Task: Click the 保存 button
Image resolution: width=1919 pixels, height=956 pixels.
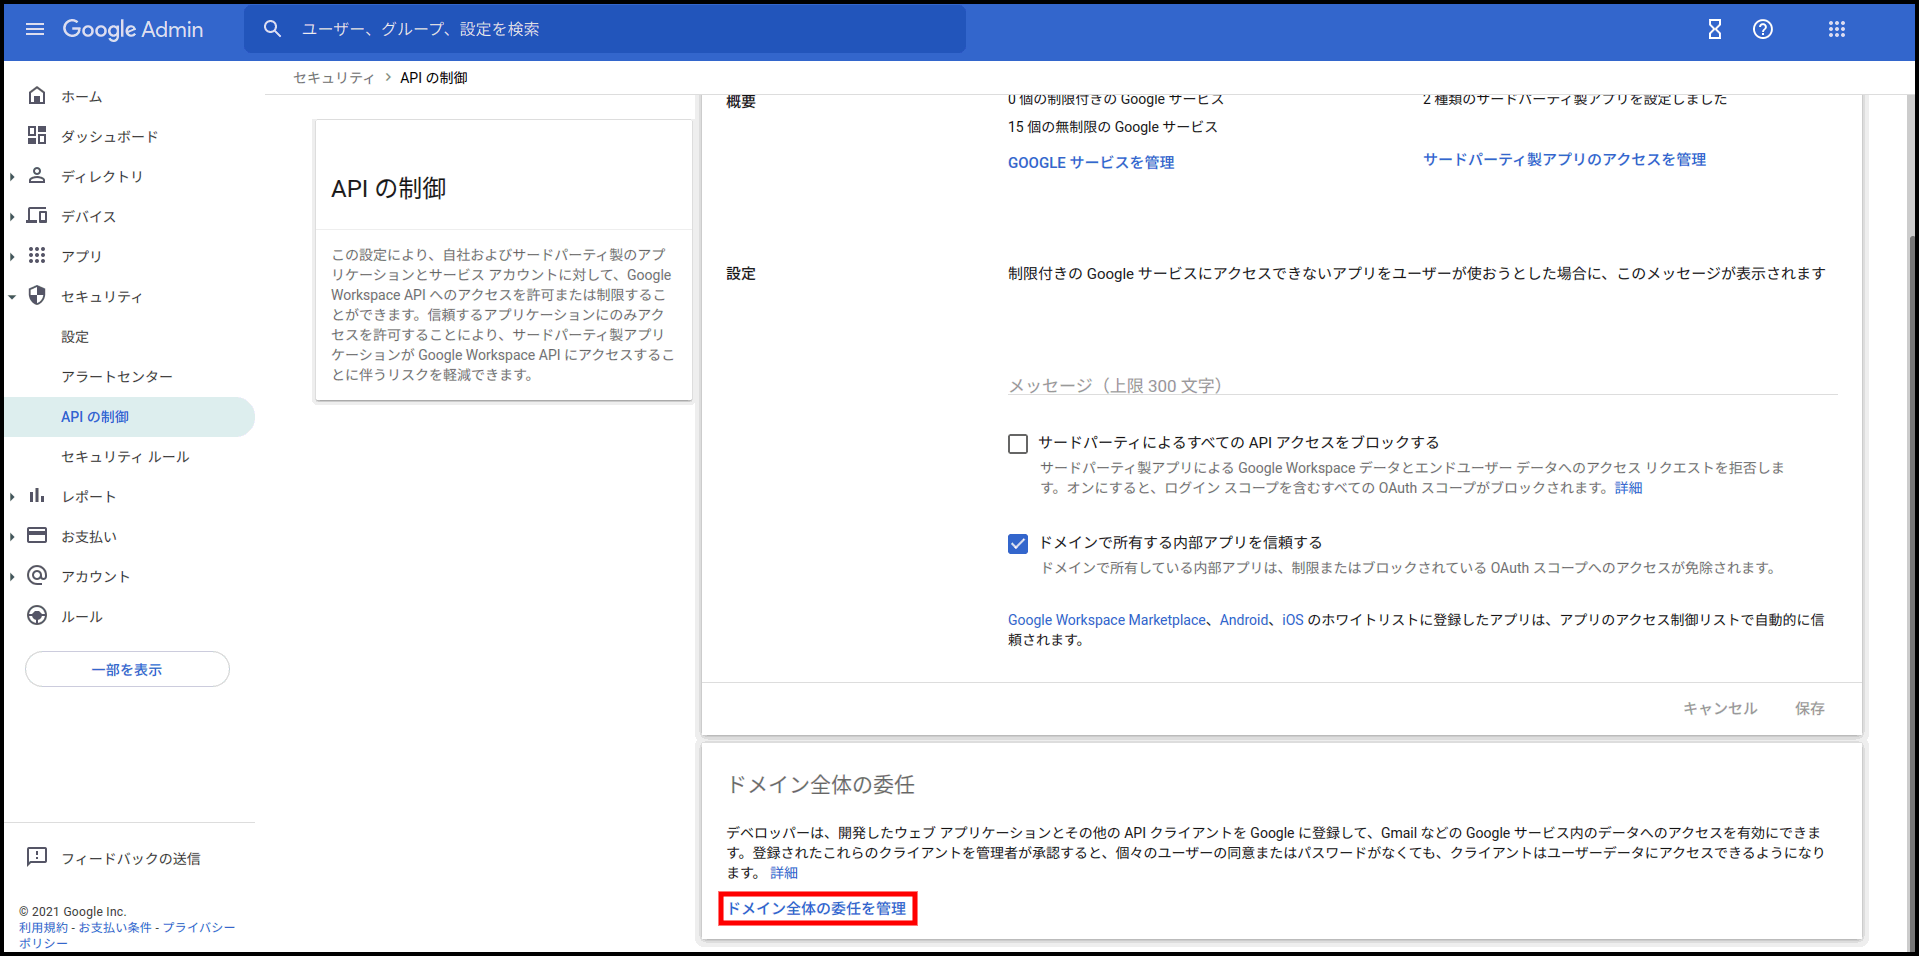Action: coord(1809,708)
